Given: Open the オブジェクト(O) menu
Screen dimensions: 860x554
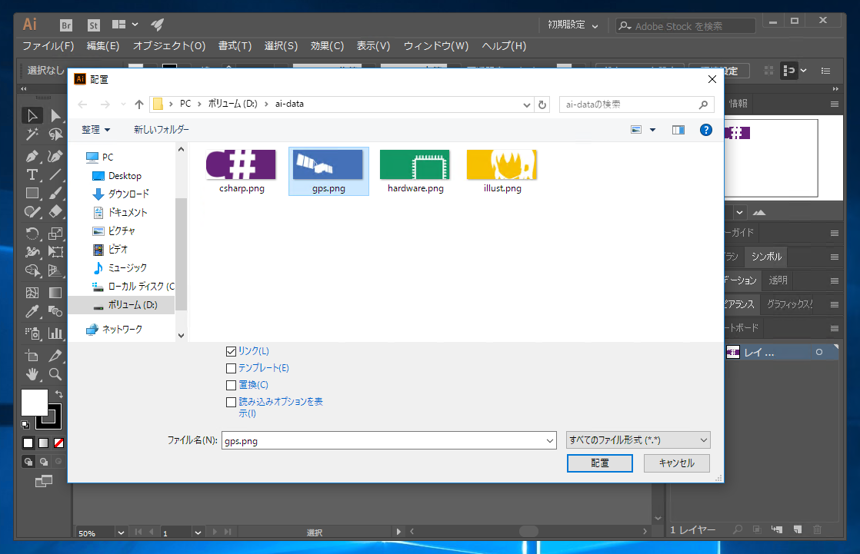Looking at the screenshot, I should [169, 46].
